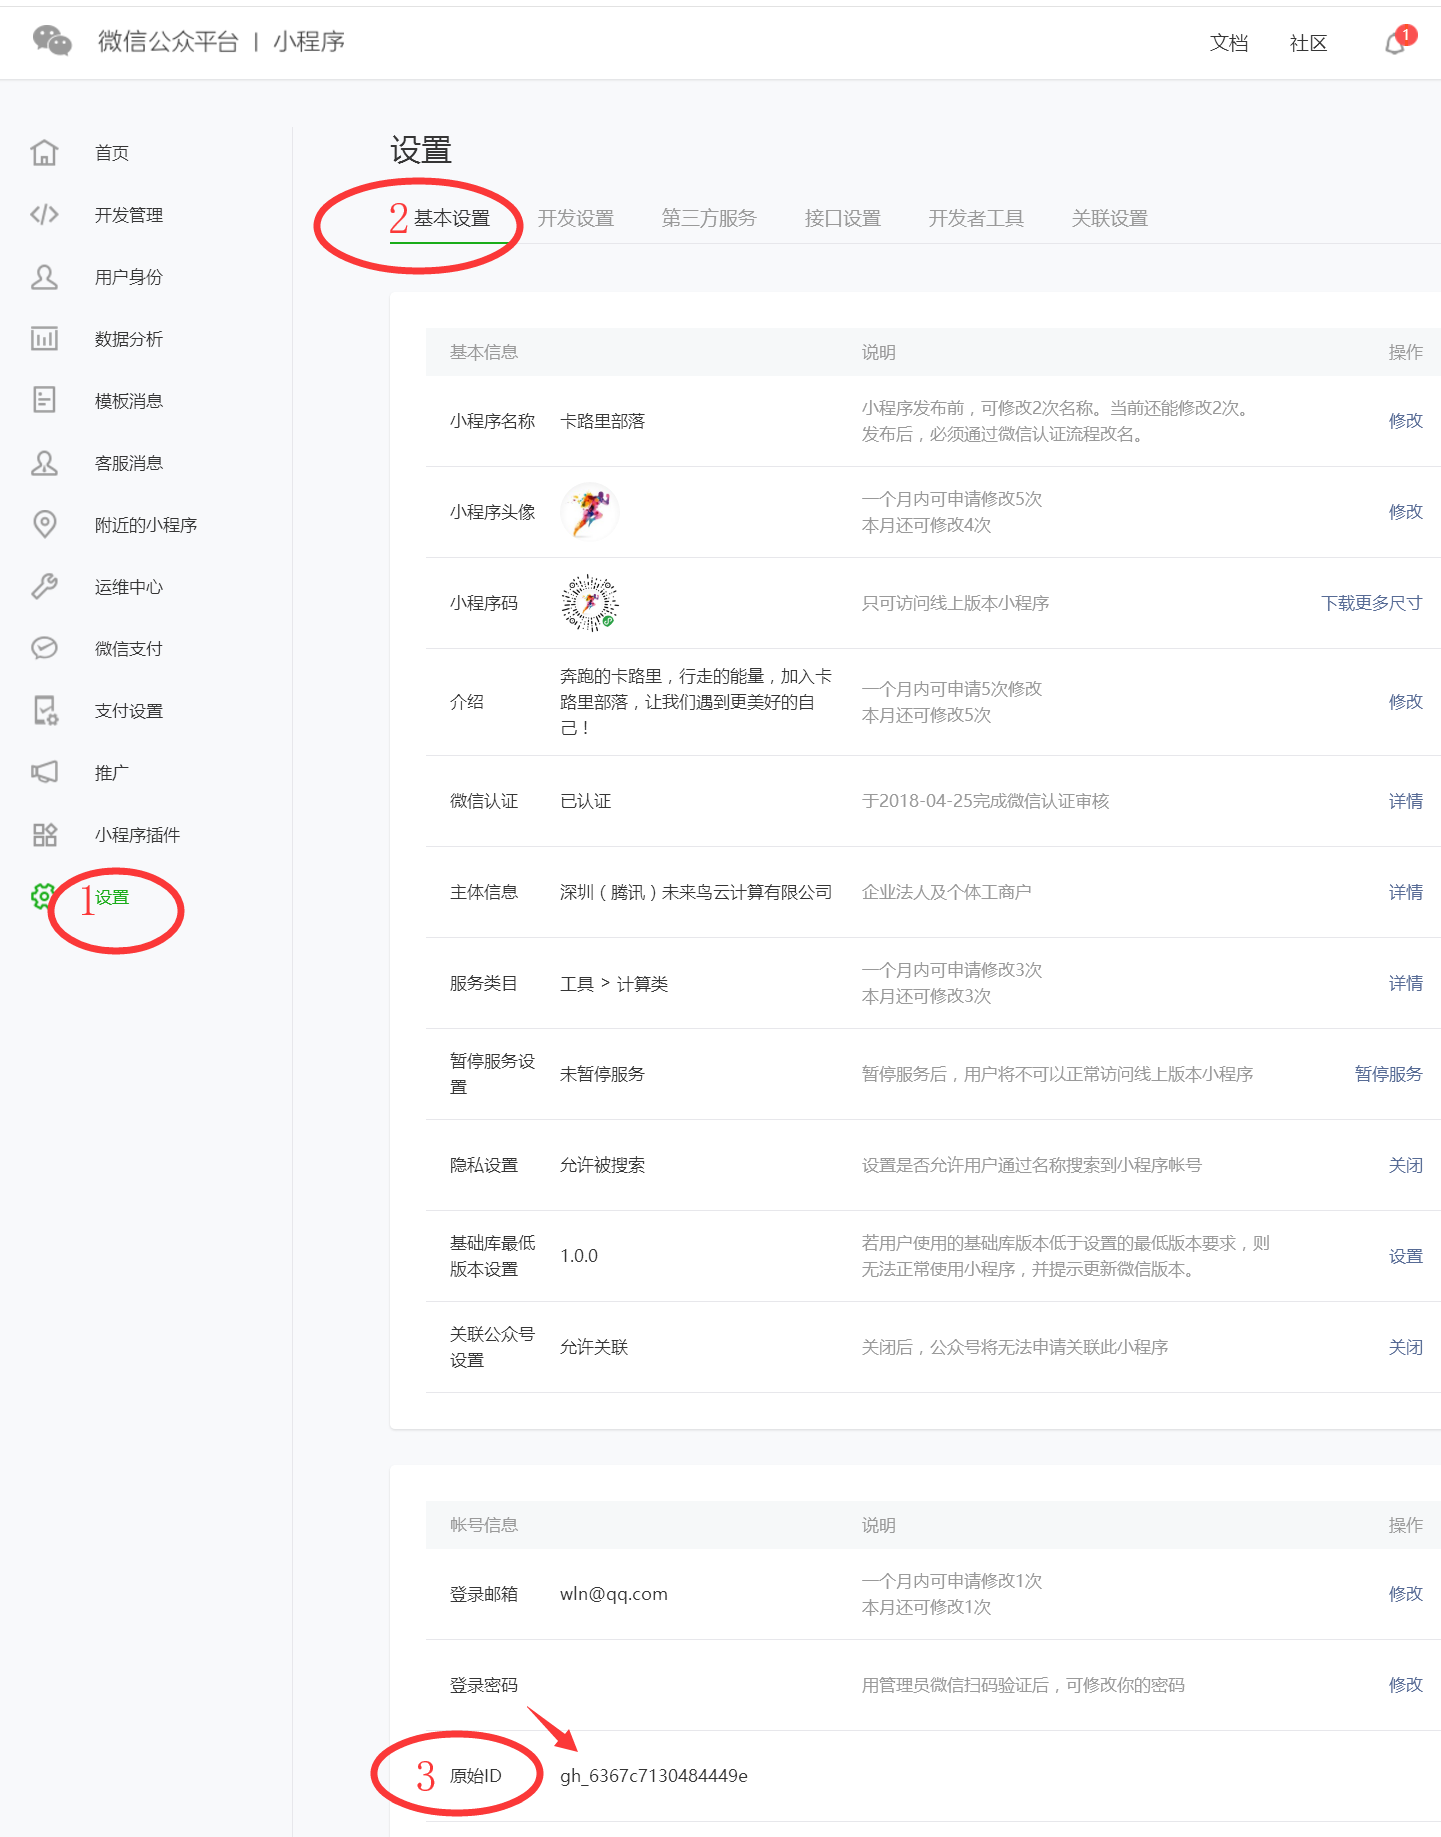This screenshot has height=1837, width=1441.
Task: Click 修改 for 登录密码
Action: pos(1405,1685)
